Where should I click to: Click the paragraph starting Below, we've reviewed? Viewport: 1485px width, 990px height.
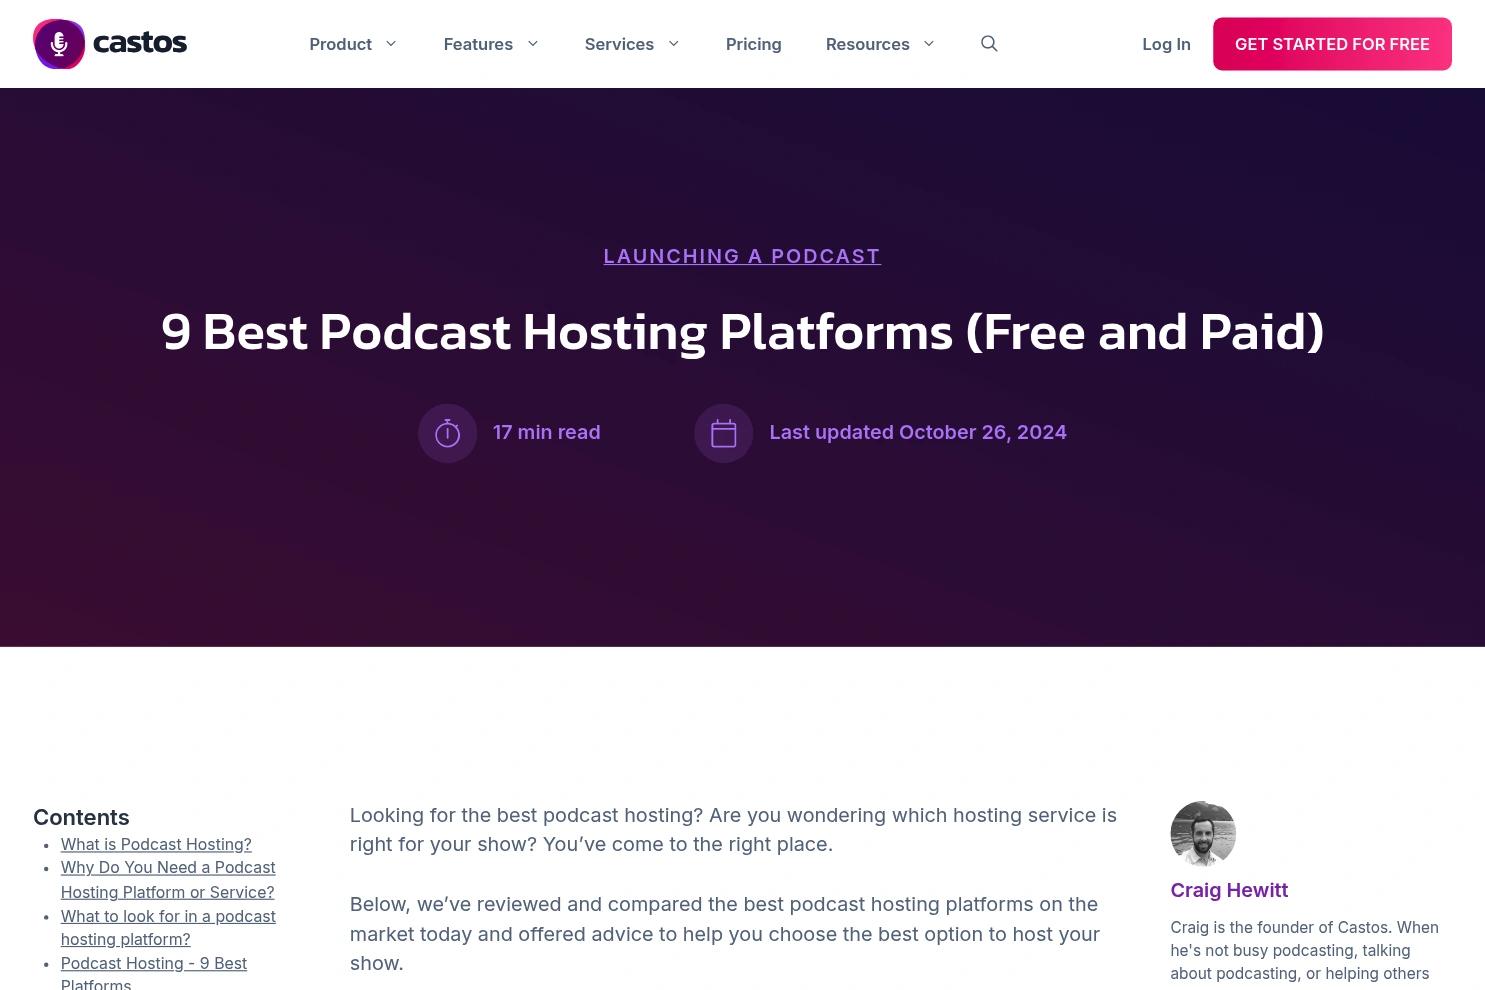coord(725,934)
